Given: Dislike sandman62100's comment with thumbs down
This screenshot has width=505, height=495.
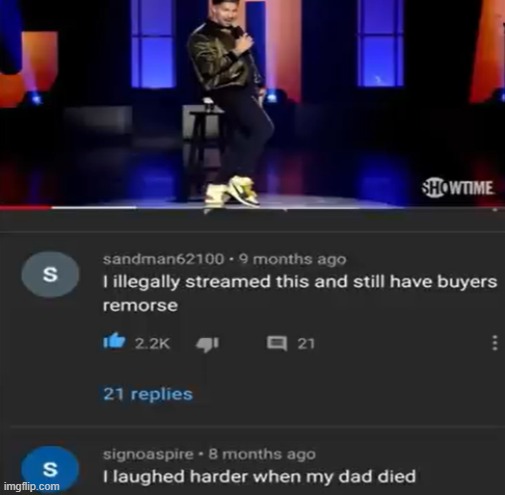Looking at the screenshot, I should (x=207, y=344).
